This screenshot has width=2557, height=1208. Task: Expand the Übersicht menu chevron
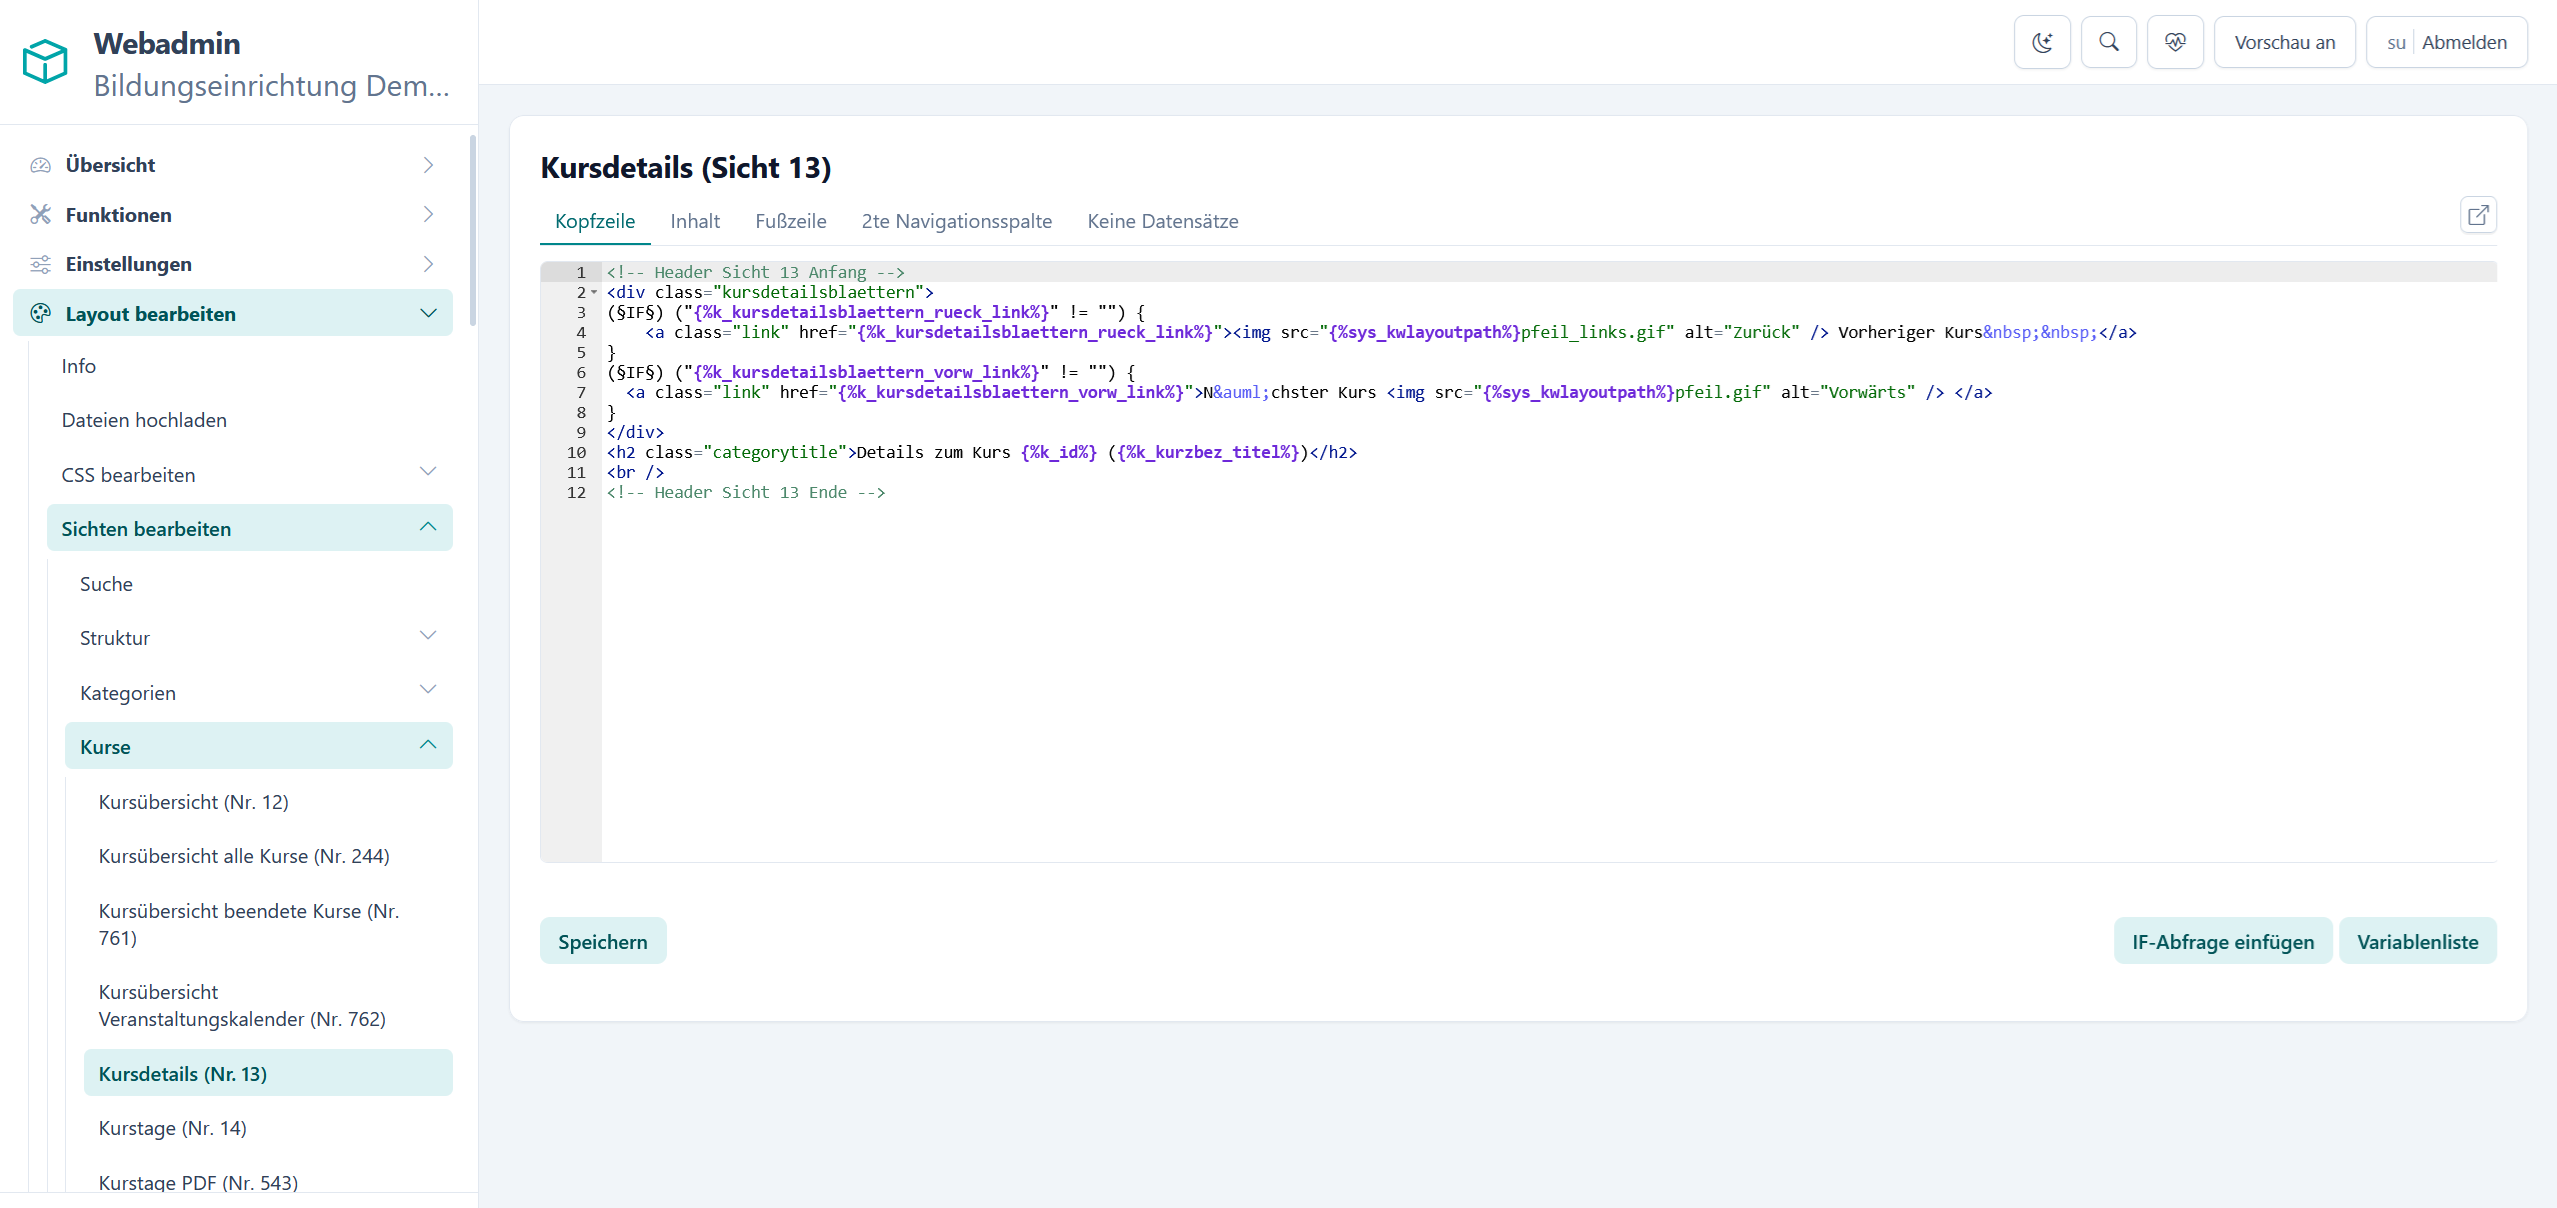coord(428,165)
